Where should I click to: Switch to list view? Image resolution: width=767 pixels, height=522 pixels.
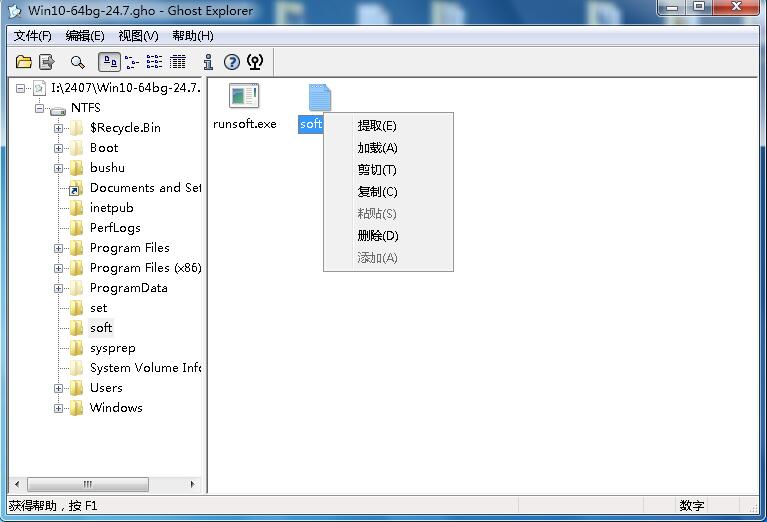pyautogui.click(x=154, y=62)
